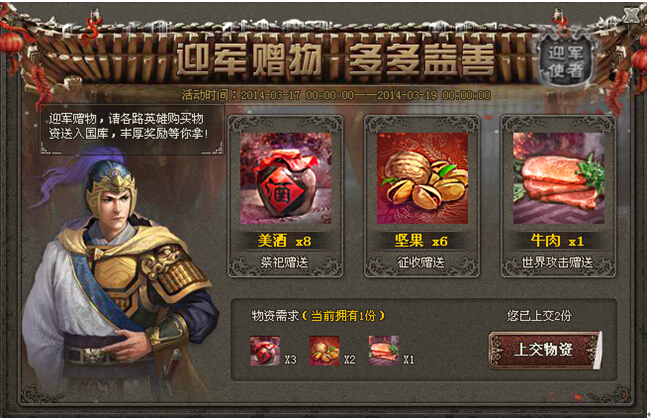Viewport: 651px width, 419px height.
Task: Click small beef requirement icon X1
Action: [384, 351]
